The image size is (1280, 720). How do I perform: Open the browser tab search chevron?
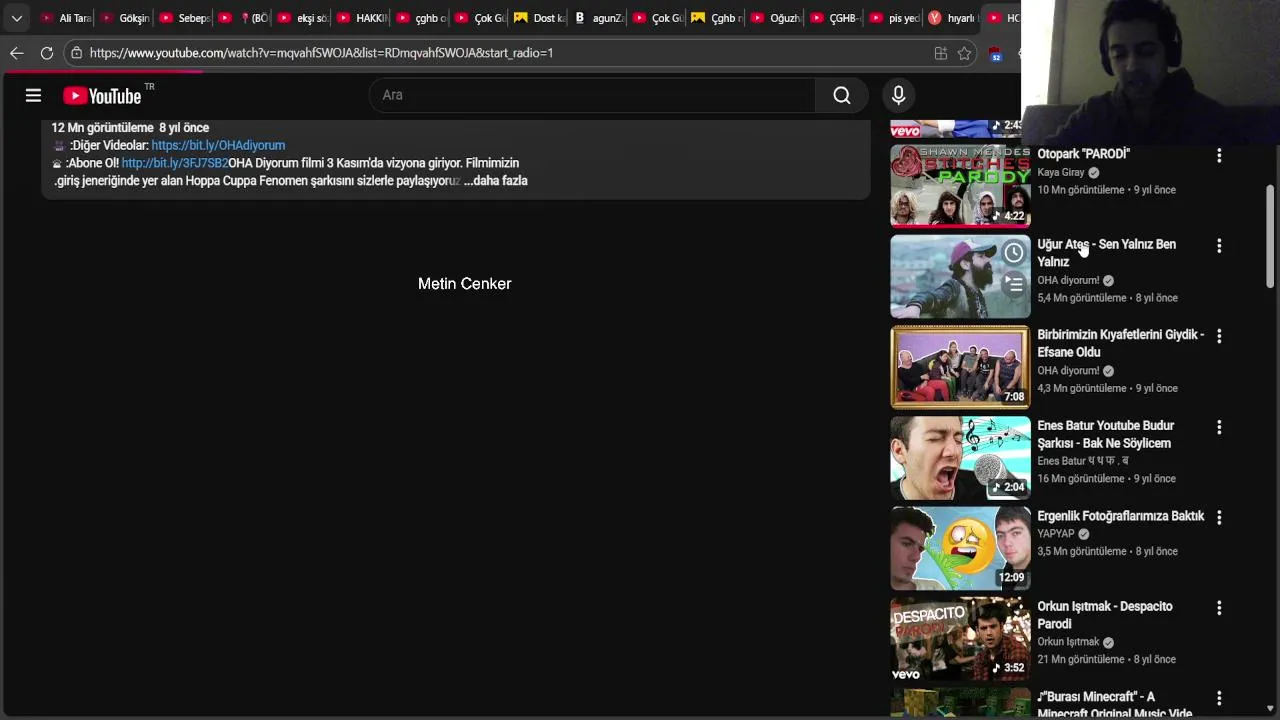(x=16, y=18)
